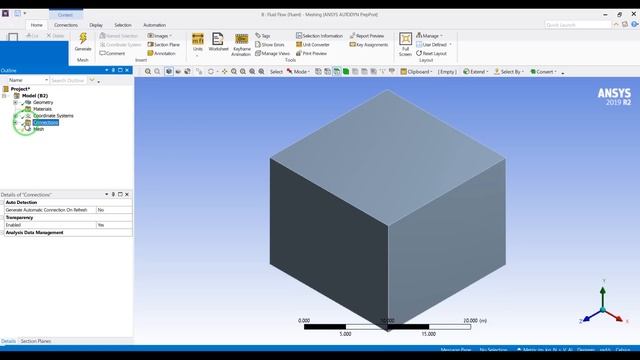Open Unit Converter

tap(313, 44)
